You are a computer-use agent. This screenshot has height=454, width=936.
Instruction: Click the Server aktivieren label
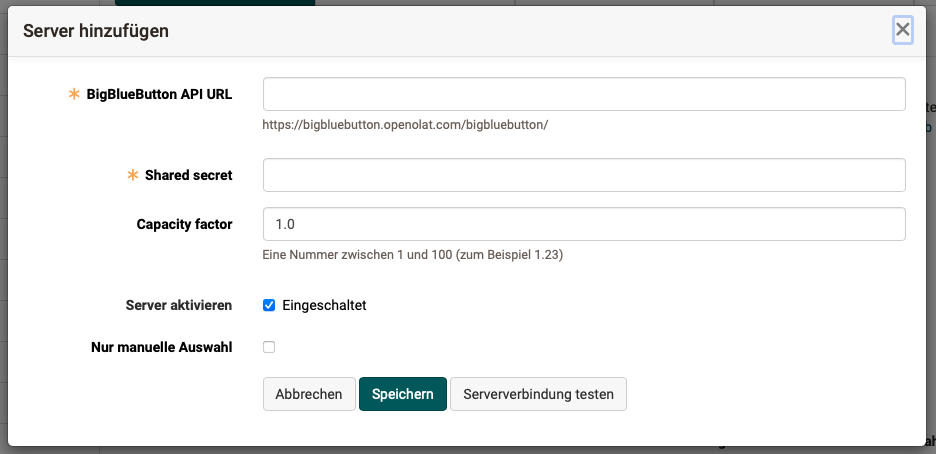(x=179, y=305)
